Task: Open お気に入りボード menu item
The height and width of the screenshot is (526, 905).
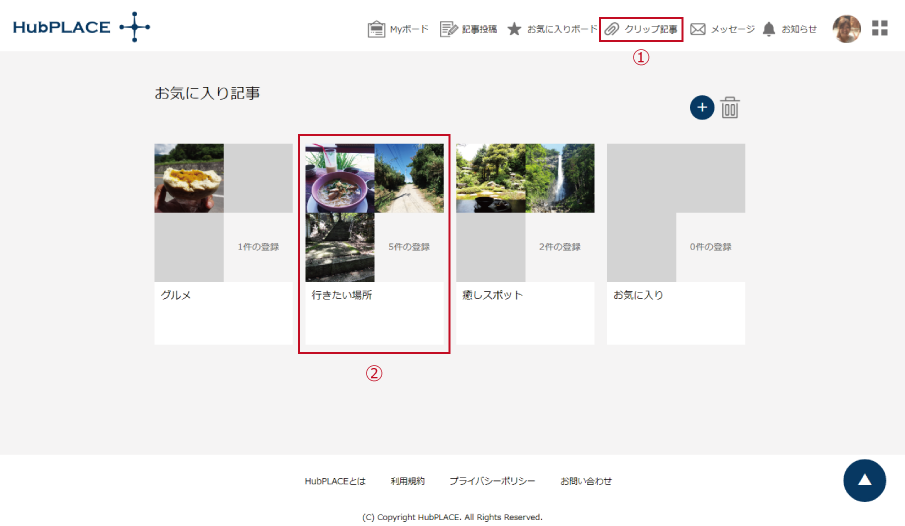Action: tap(552, 29)
